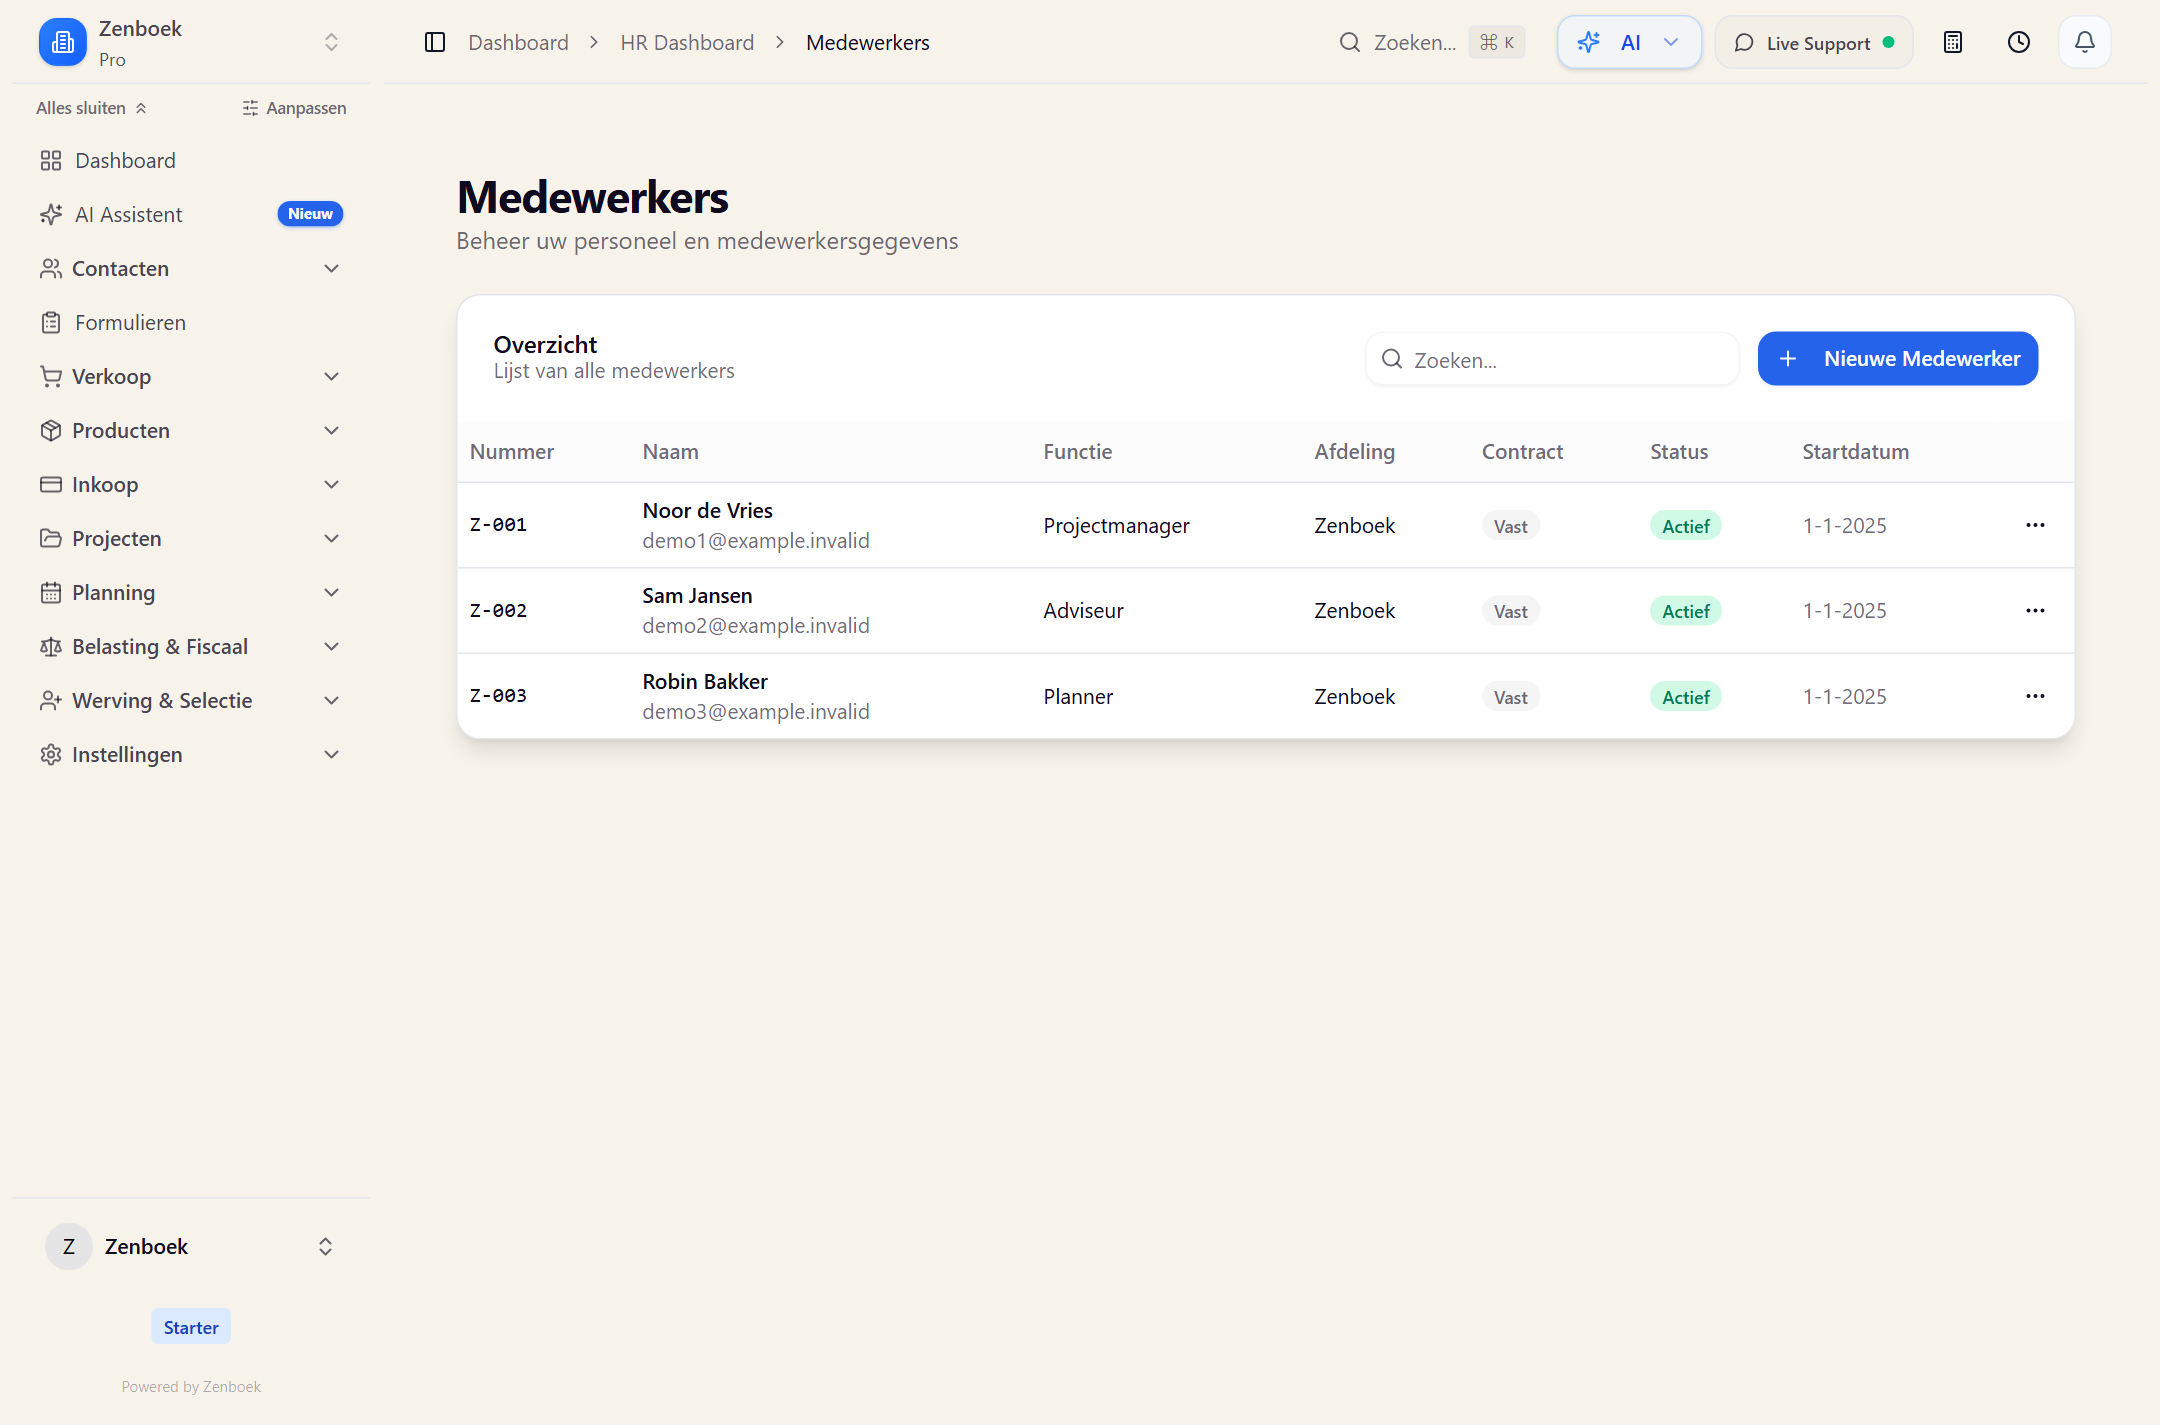Image resolution: width=2160 pixels, height=1425 pixels.
Task: Open the AI dropdown arrow
Action: tap(1671, 42)
